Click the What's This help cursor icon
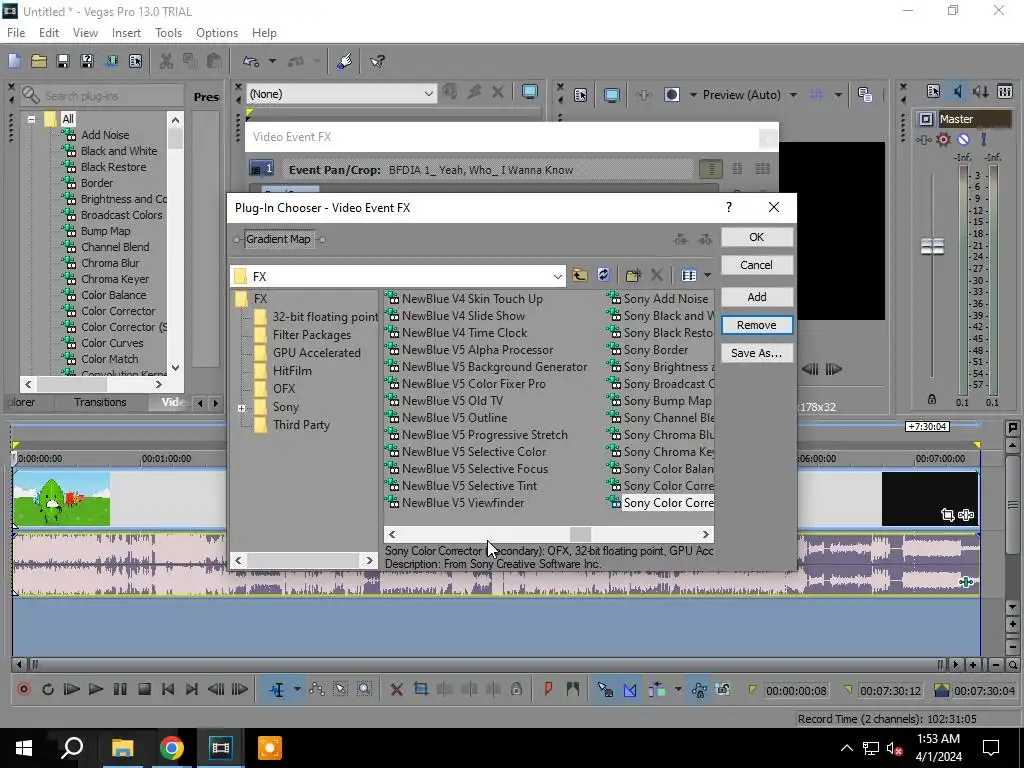The width and height of the screenshot is (1024, 768). [x=377, y=61]
